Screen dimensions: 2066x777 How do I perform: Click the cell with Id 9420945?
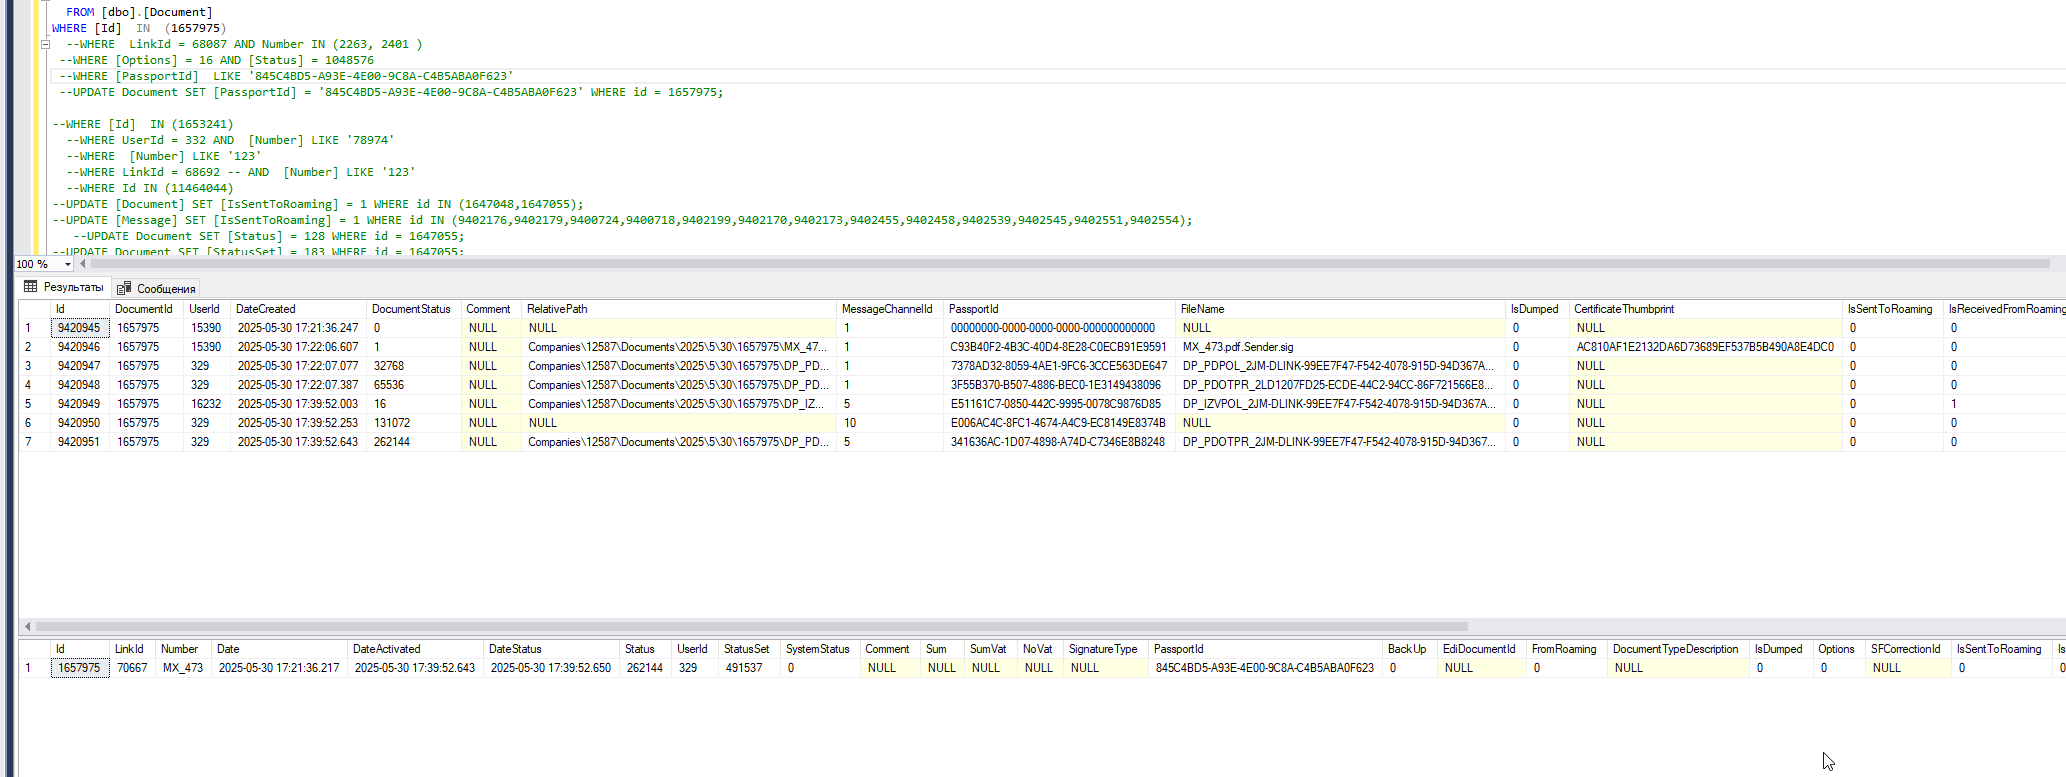(x=79, y=328)
